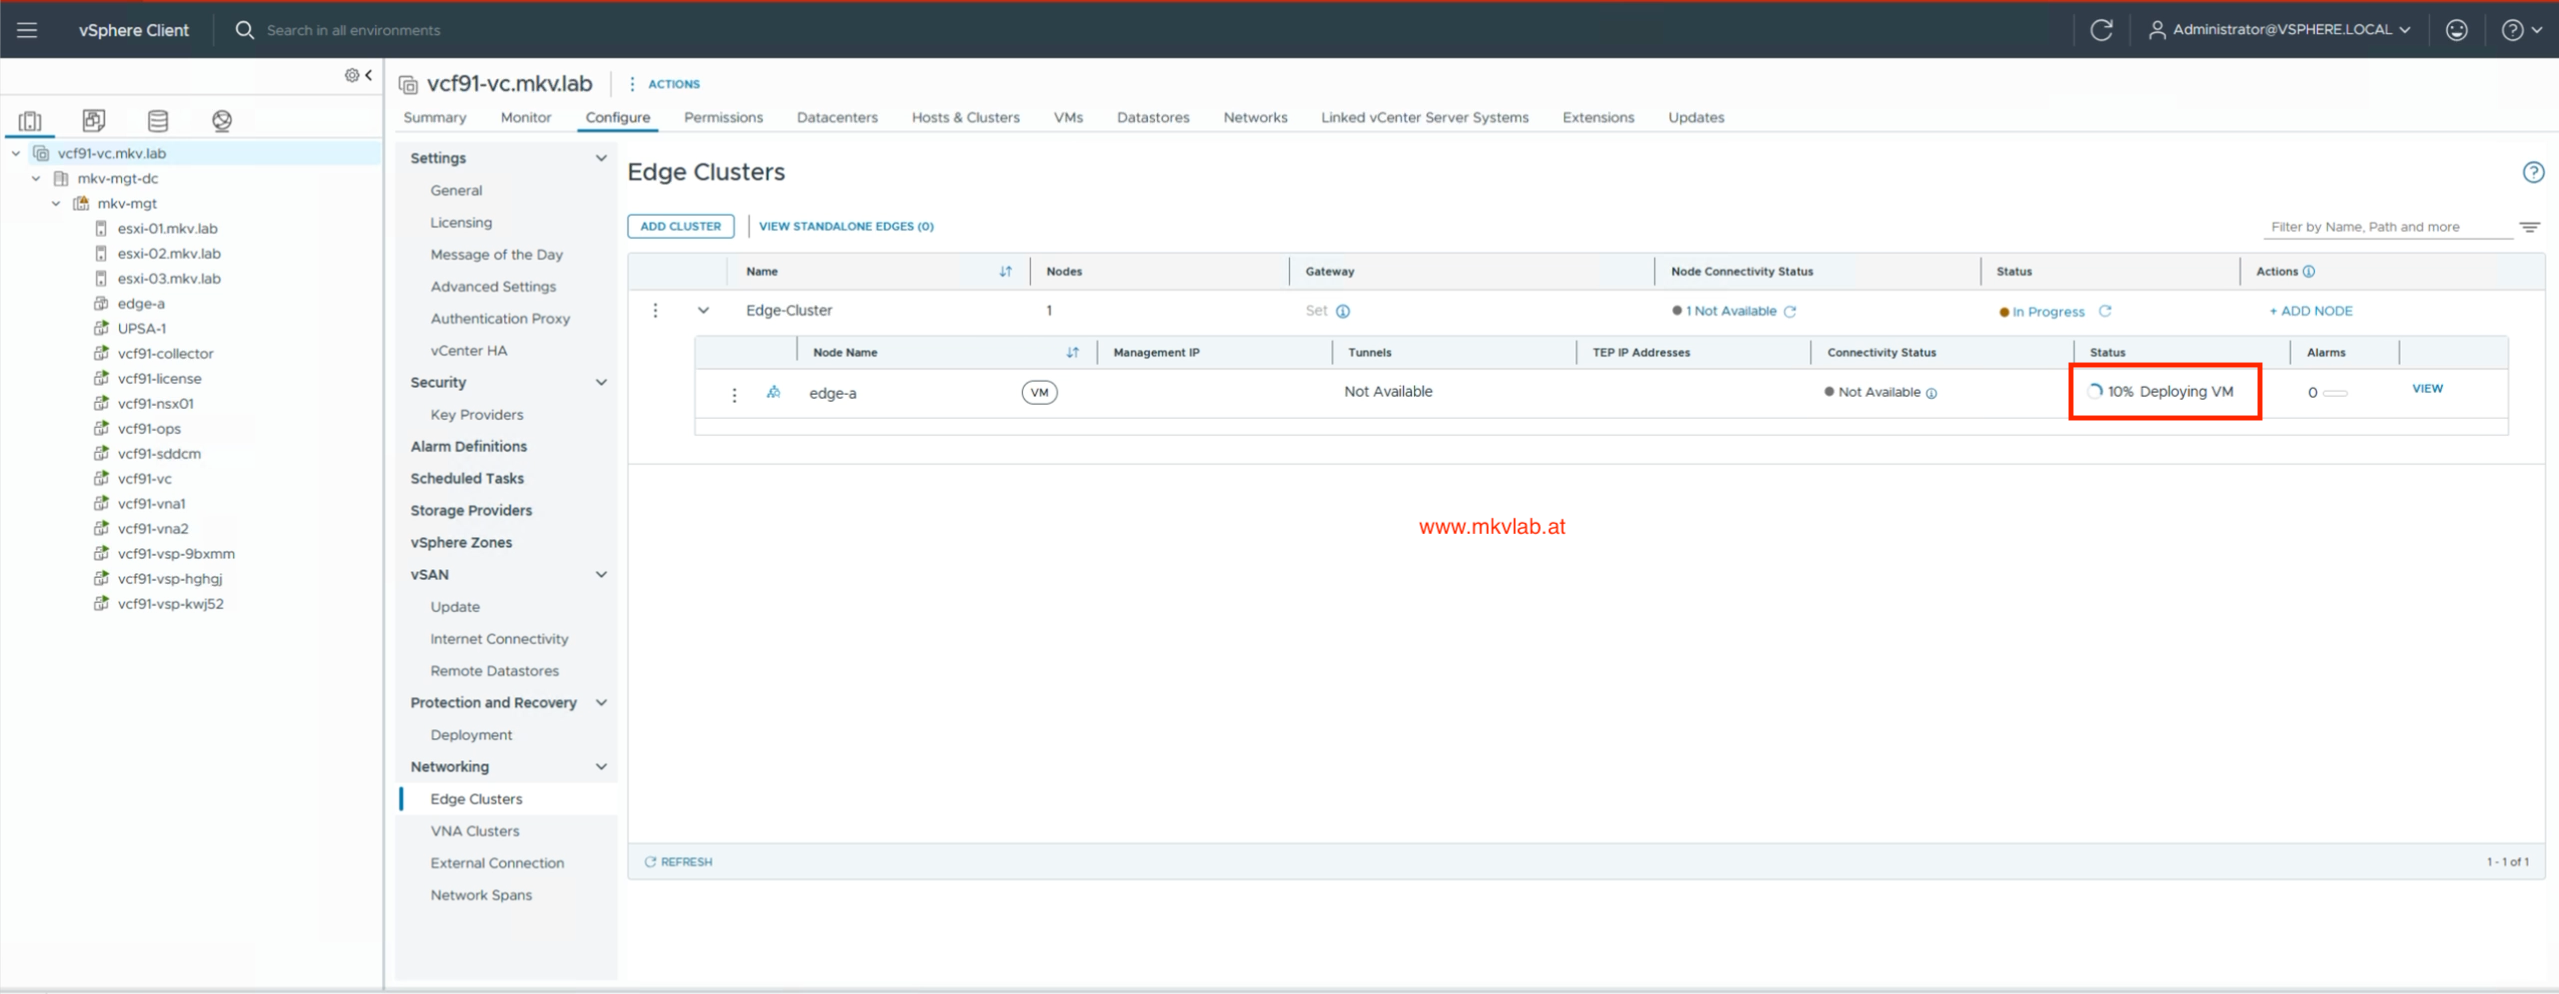Collapse the mkv-mgt cluster tree node

[x=56, y=203]
